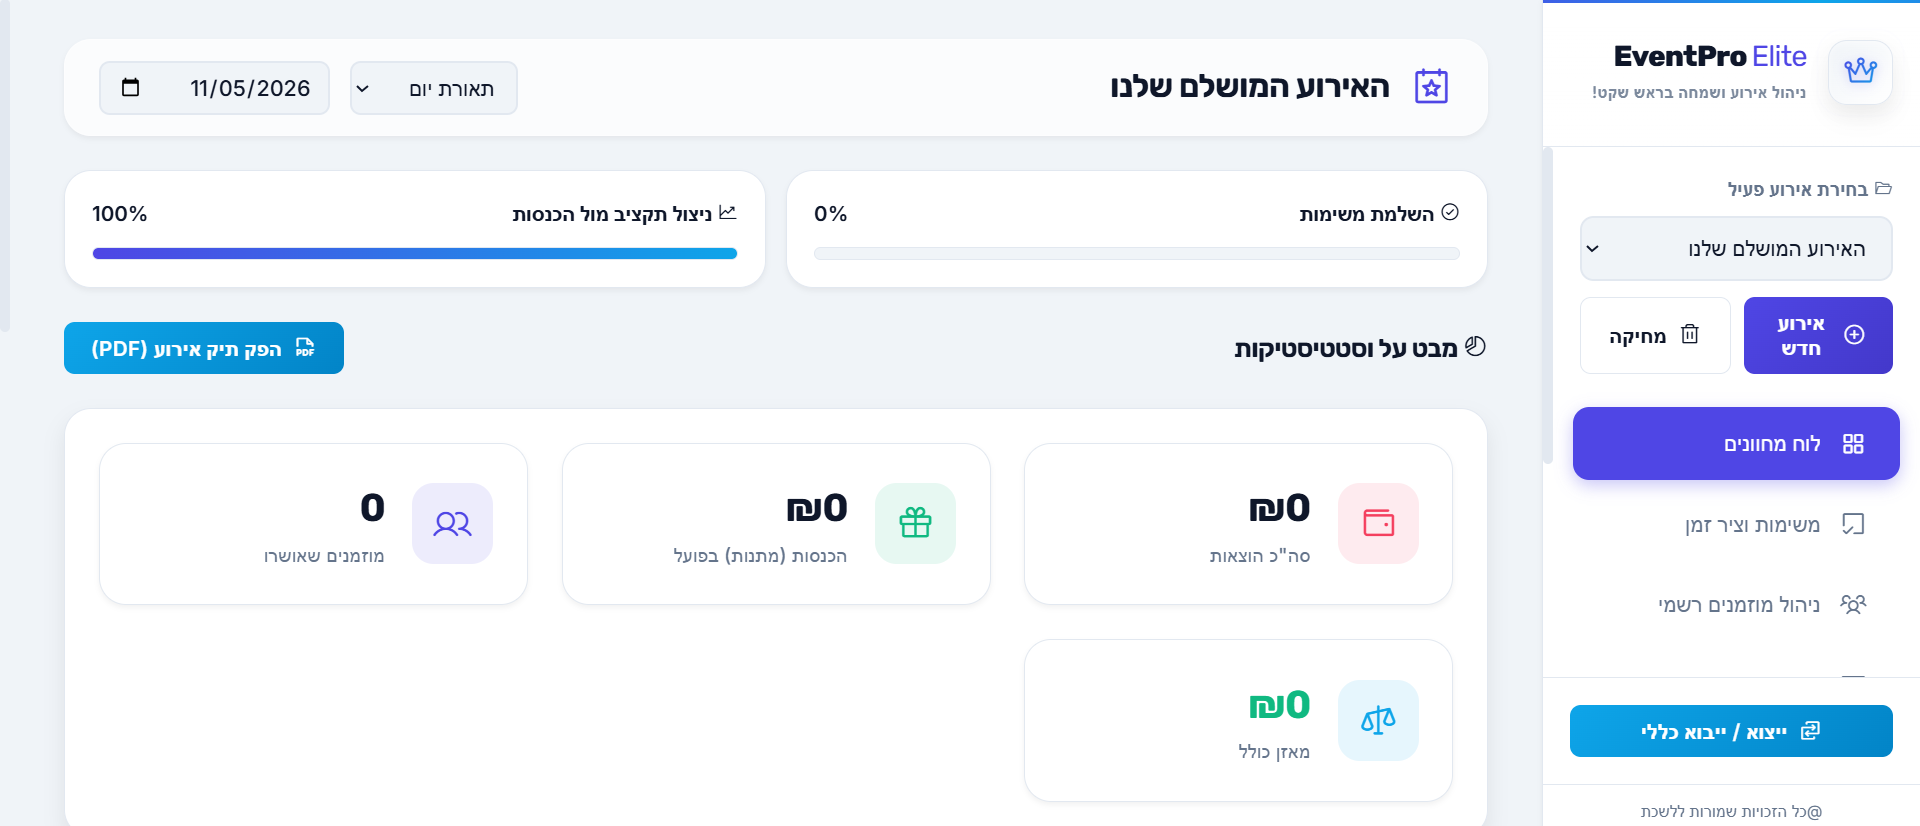Open the dashboard menu item
1920x826 pixels.
pyautogui.click(x=1736, y=443)
